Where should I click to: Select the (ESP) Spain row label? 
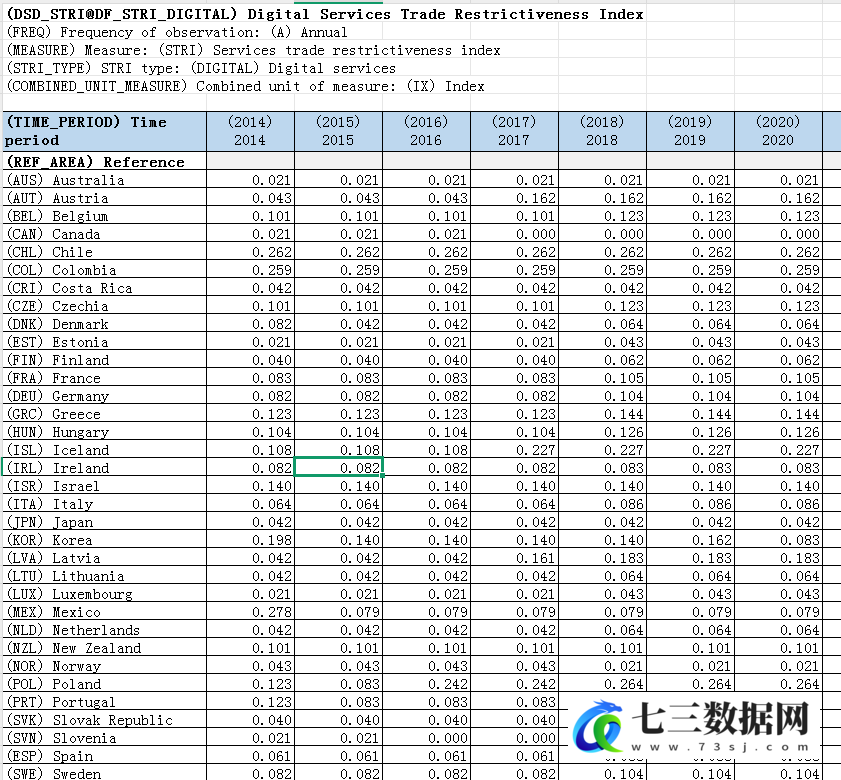click(105, 755)
